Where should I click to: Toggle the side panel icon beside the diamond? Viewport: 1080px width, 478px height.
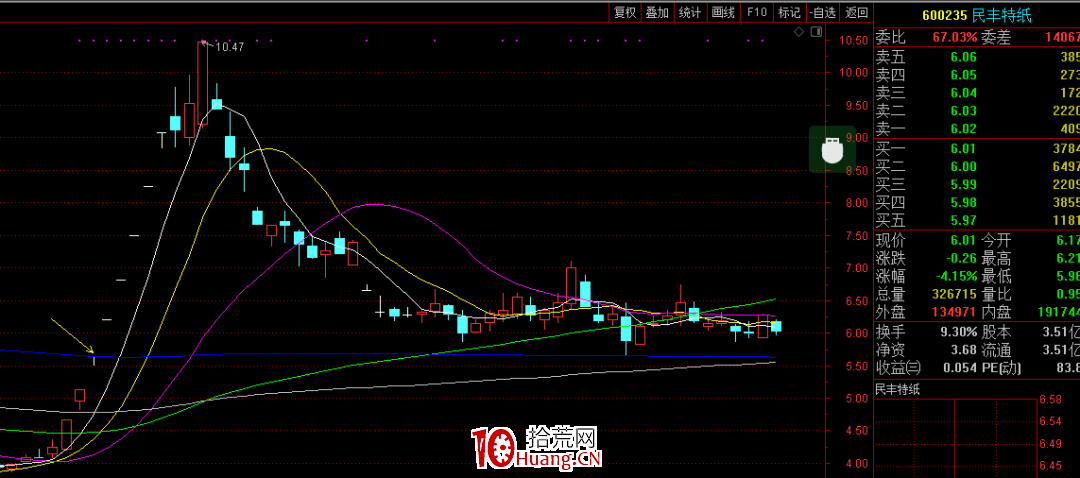[816, 31]
